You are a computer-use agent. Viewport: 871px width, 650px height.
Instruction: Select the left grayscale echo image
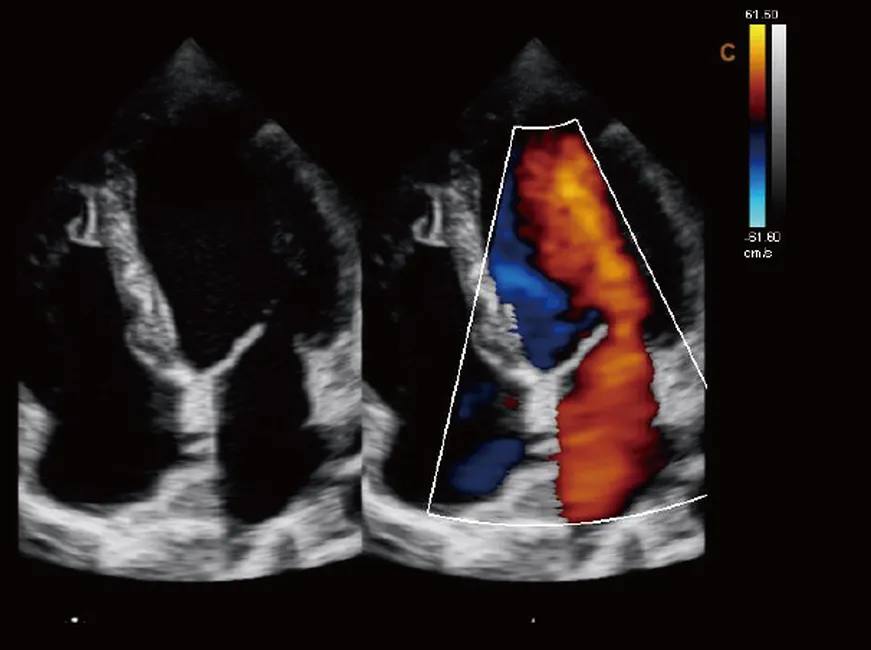(190, 320)
